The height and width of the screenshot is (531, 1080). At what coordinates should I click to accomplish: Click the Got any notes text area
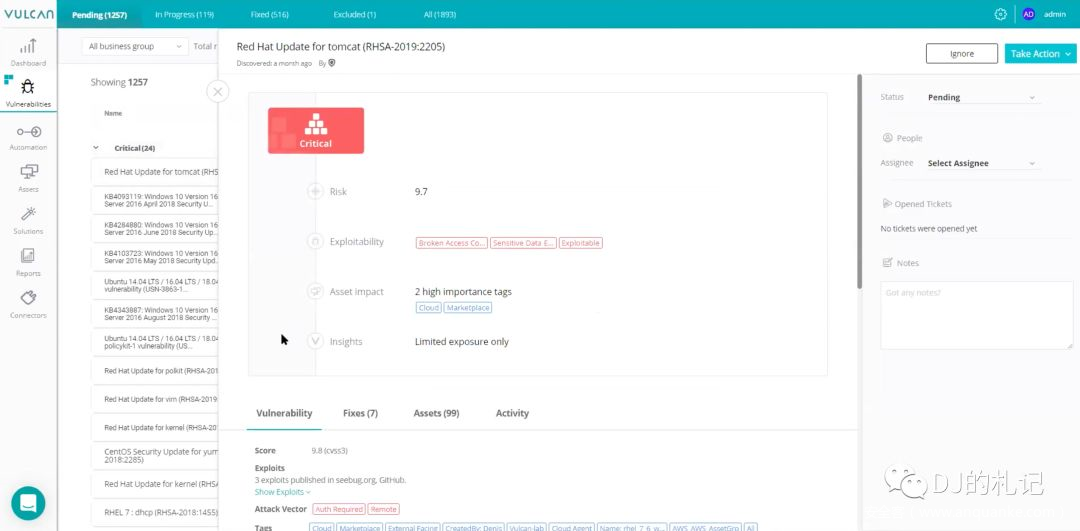click(x=977, y=315)
